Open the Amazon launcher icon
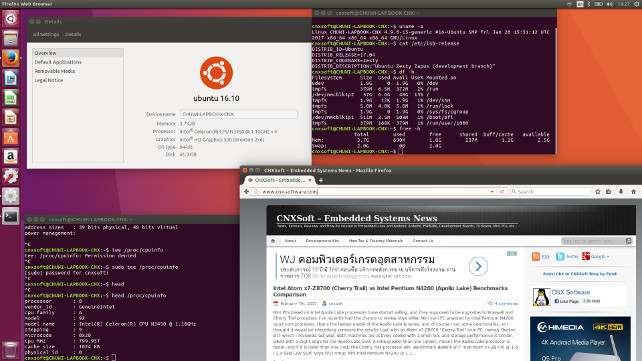The image size is (642, 361). (x=11, y=157)
